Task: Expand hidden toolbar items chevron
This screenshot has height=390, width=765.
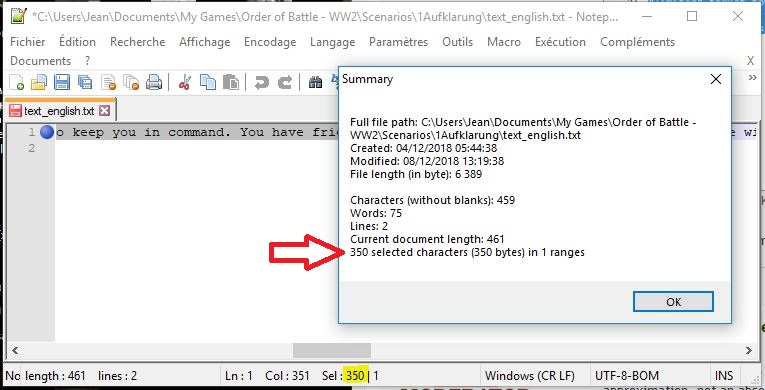Action: [x=752, y=78]
